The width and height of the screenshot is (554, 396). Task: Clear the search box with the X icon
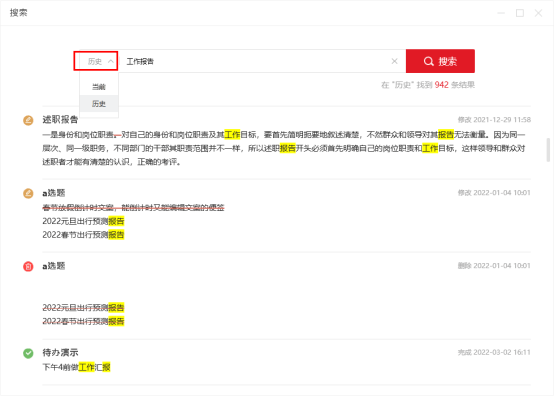[395, 61]
